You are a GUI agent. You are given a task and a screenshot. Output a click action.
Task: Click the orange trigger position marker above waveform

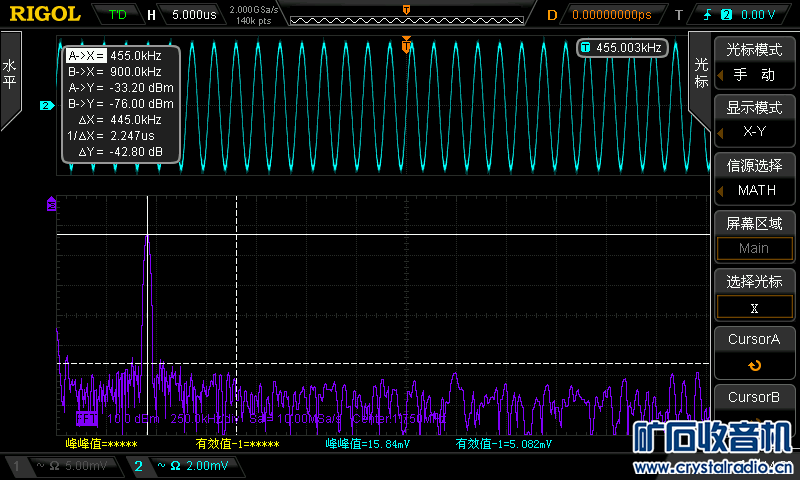(x=406, y=45)
